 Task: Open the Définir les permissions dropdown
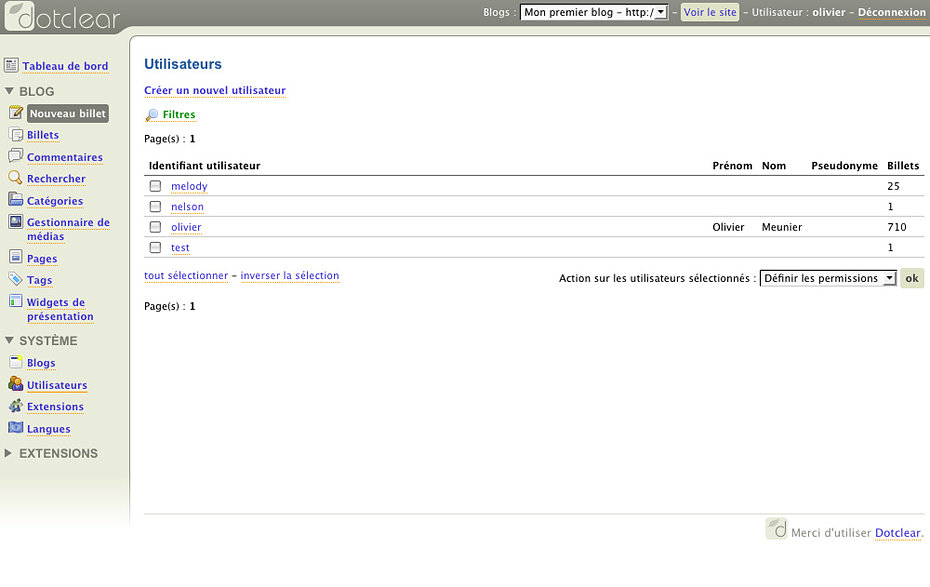[x=828, y=278]
